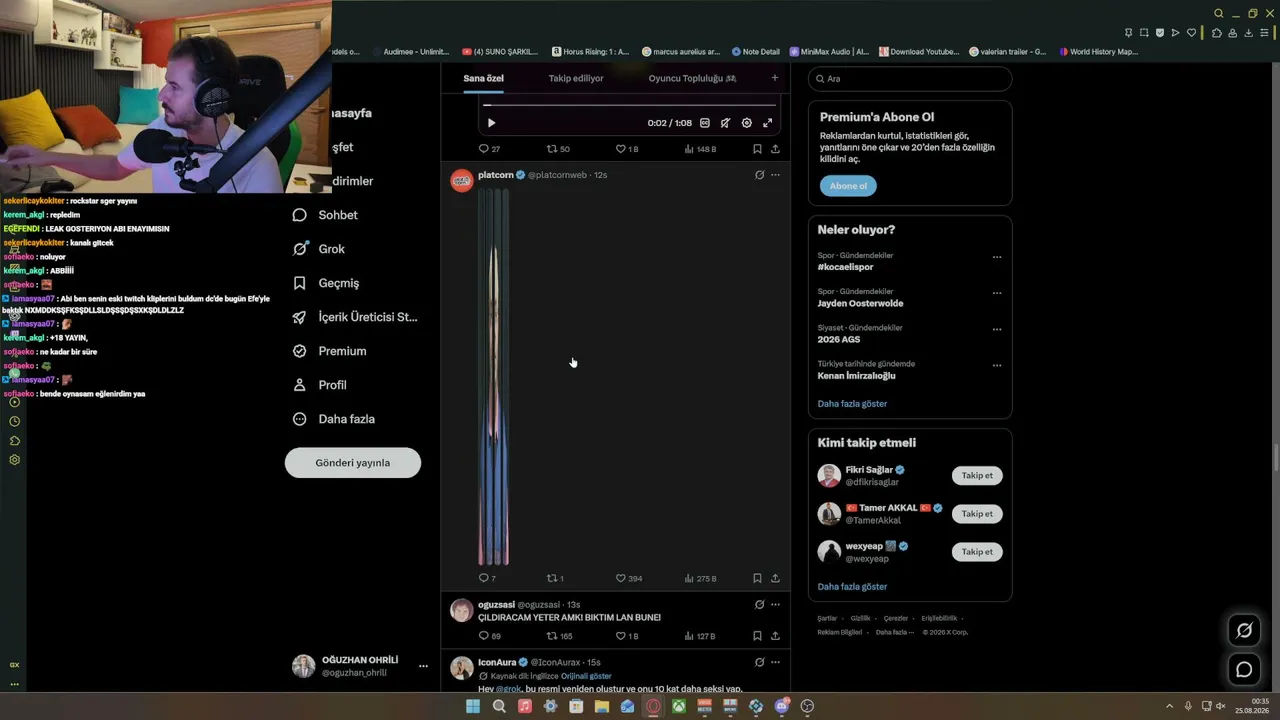Focus the Ara search field
Viewport: 1280px width, 720px height.
pyautogui.click(x=910, y=79)
